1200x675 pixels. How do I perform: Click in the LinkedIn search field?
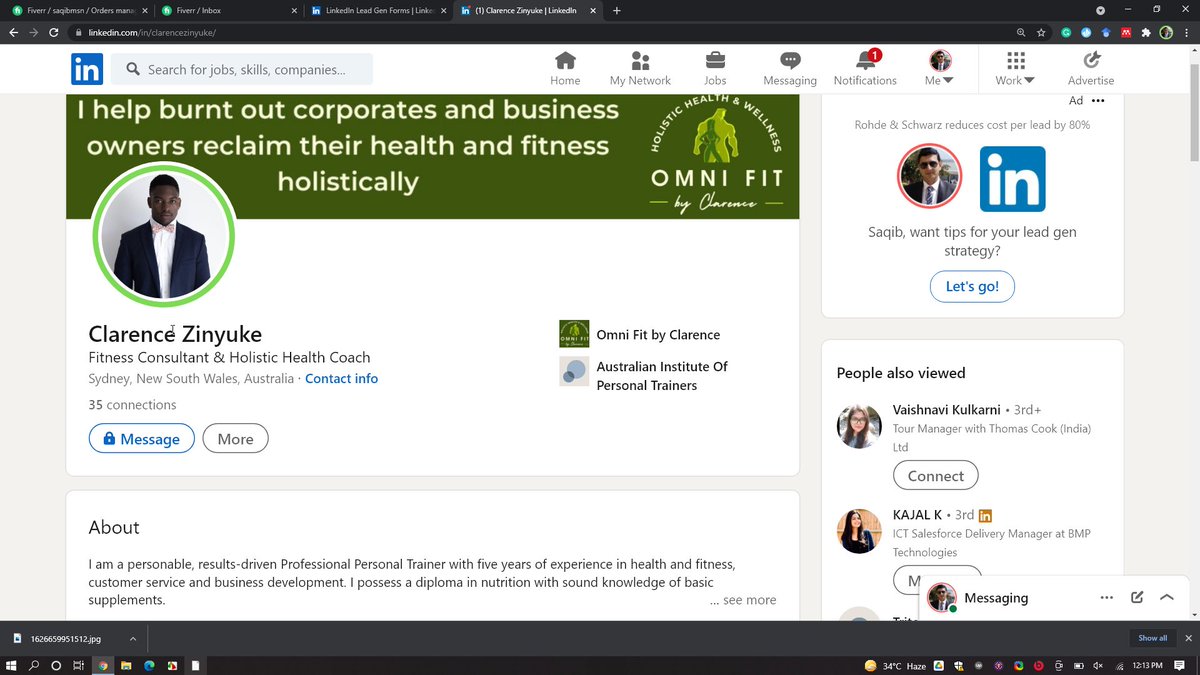(241, 69)
